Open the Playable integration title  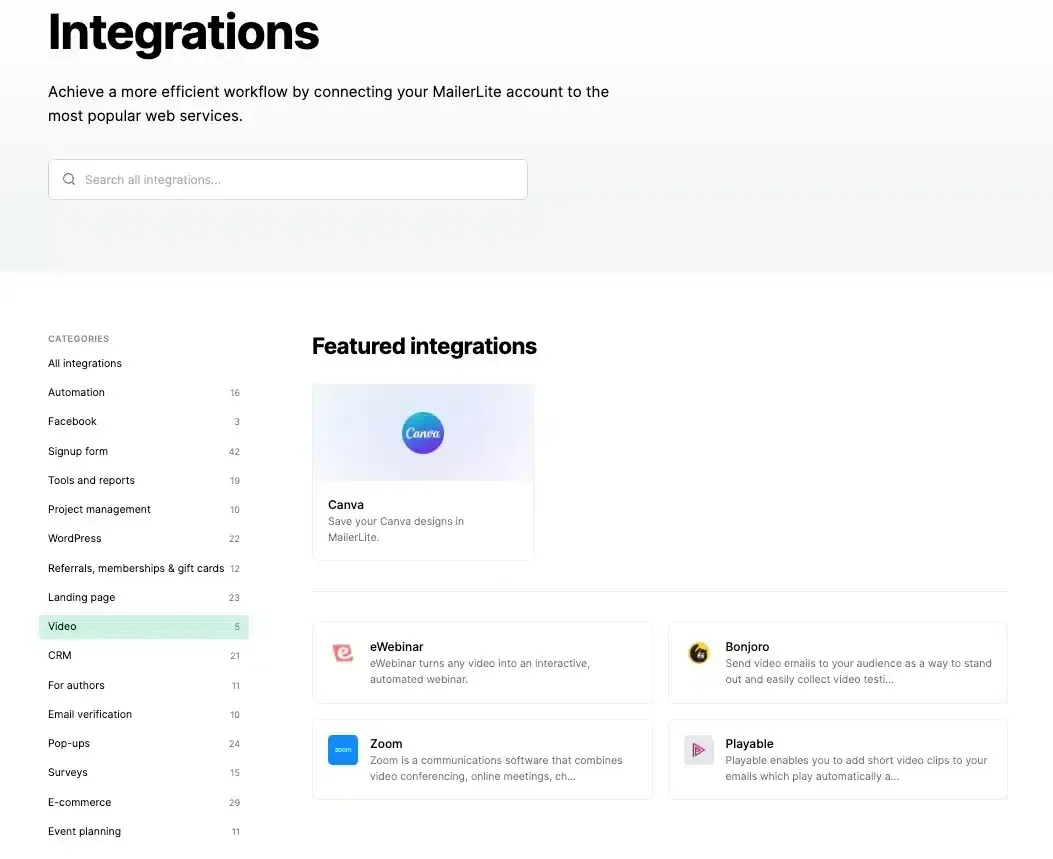[749, 743]
